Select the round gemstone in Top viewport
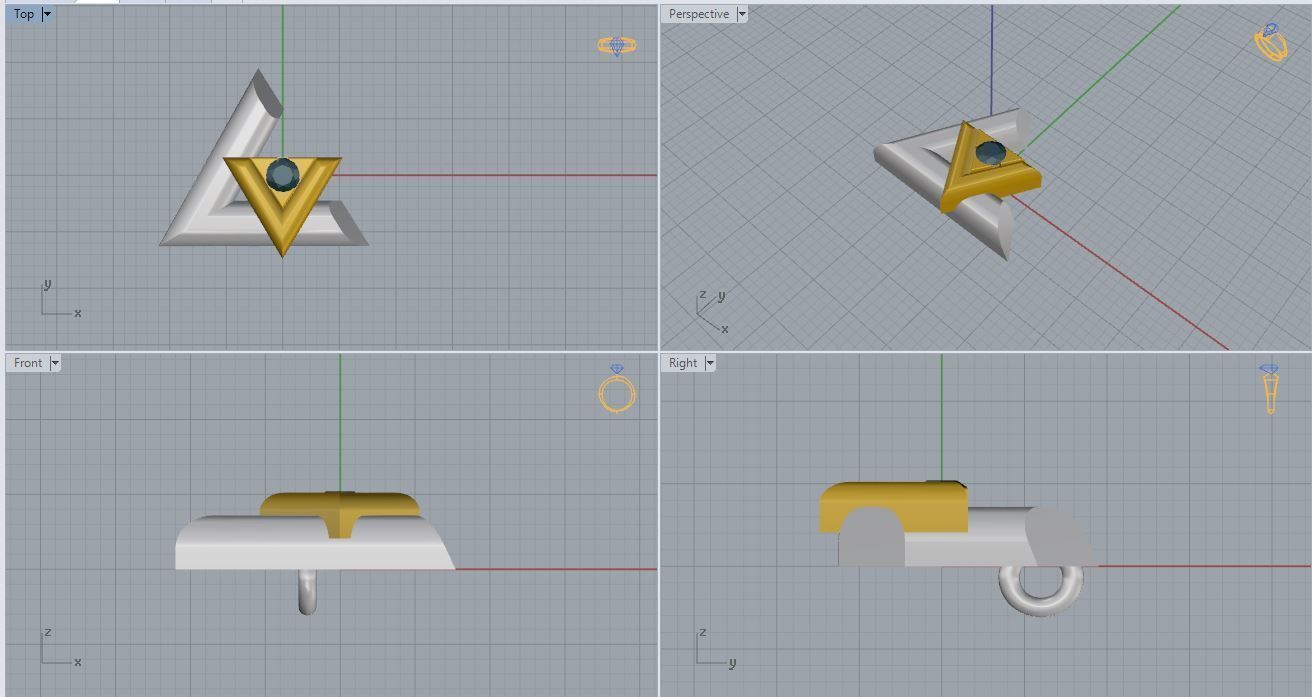Screen dimensions: 1312x697 pos(283,175)
